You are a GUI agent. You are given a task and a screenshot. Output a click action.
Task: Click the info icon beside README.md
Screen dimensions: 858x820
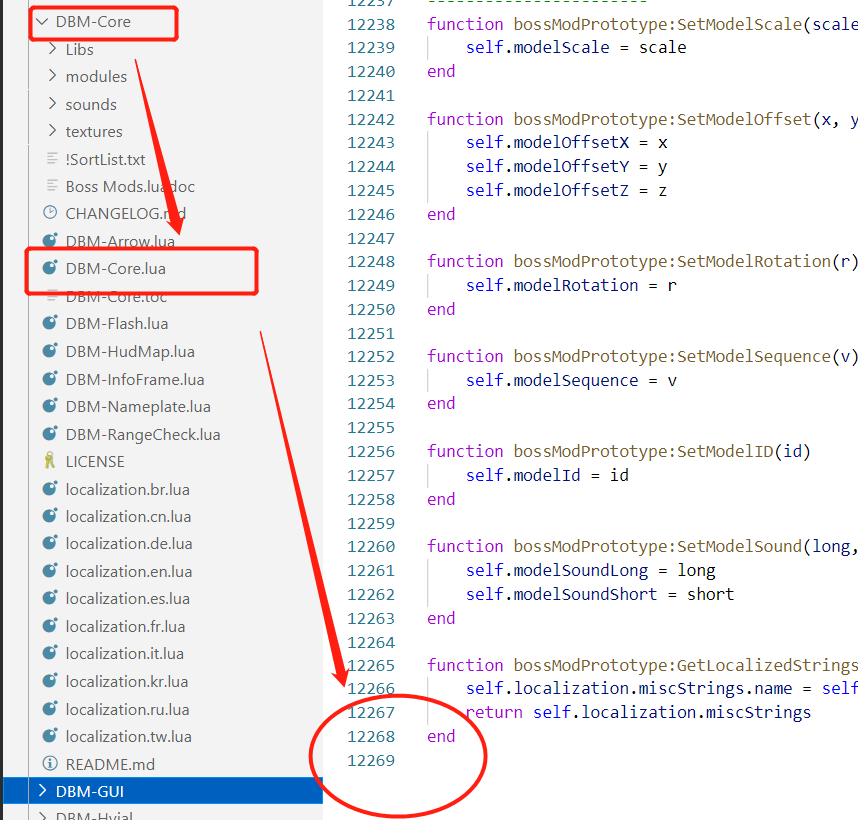click(x=50, y=764)
